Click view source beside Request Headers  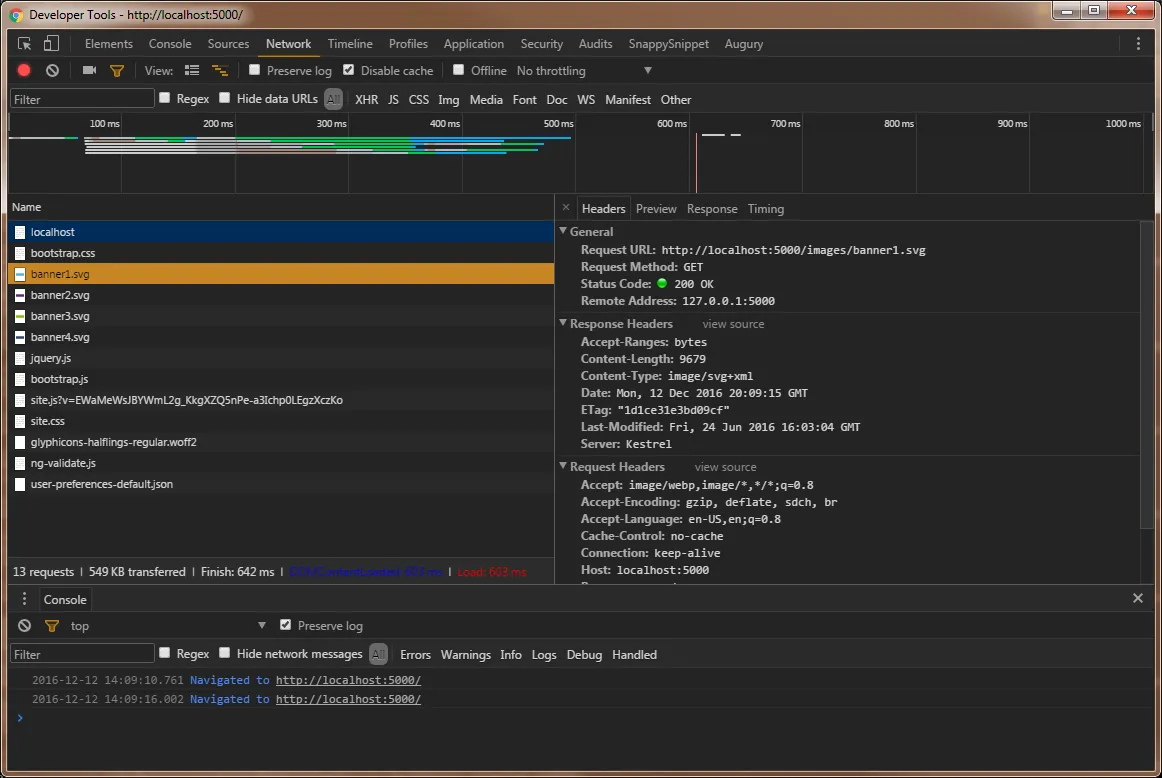pyautogui.click(x=725, y=467)
